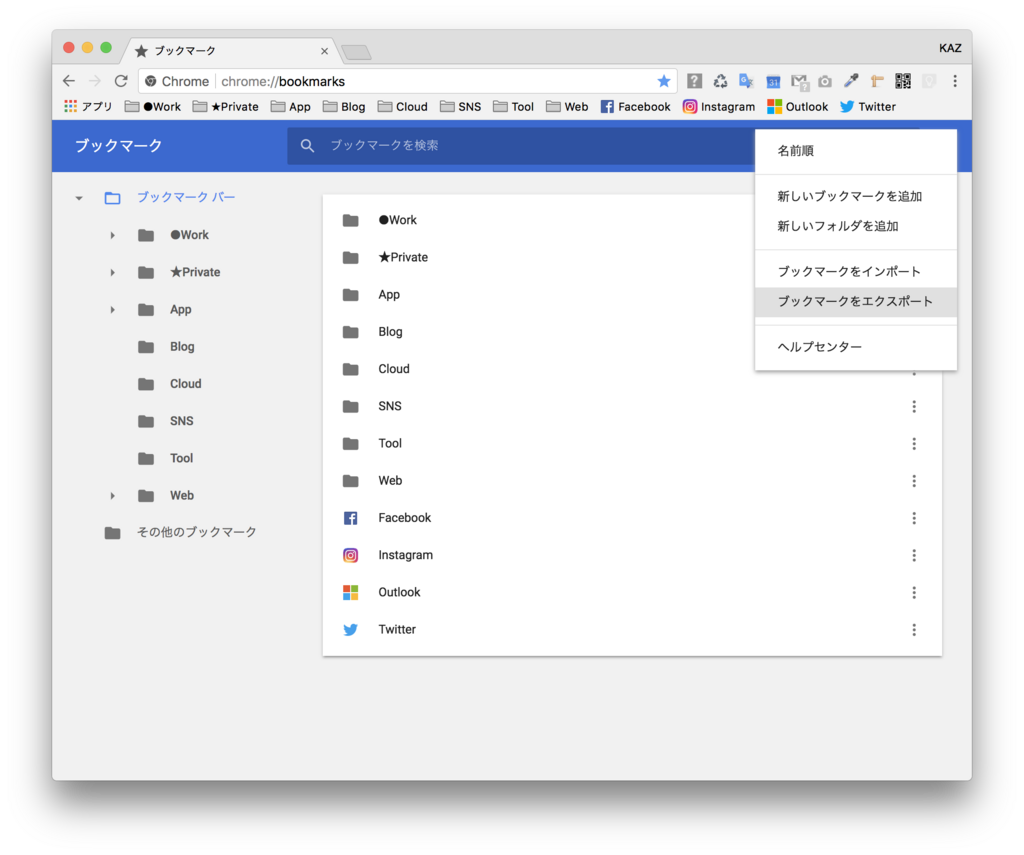The width and height of the screenshot is (1024, 855).
Task: Open the アプリ apps shortcut
Action: click(x=88, y=106)
